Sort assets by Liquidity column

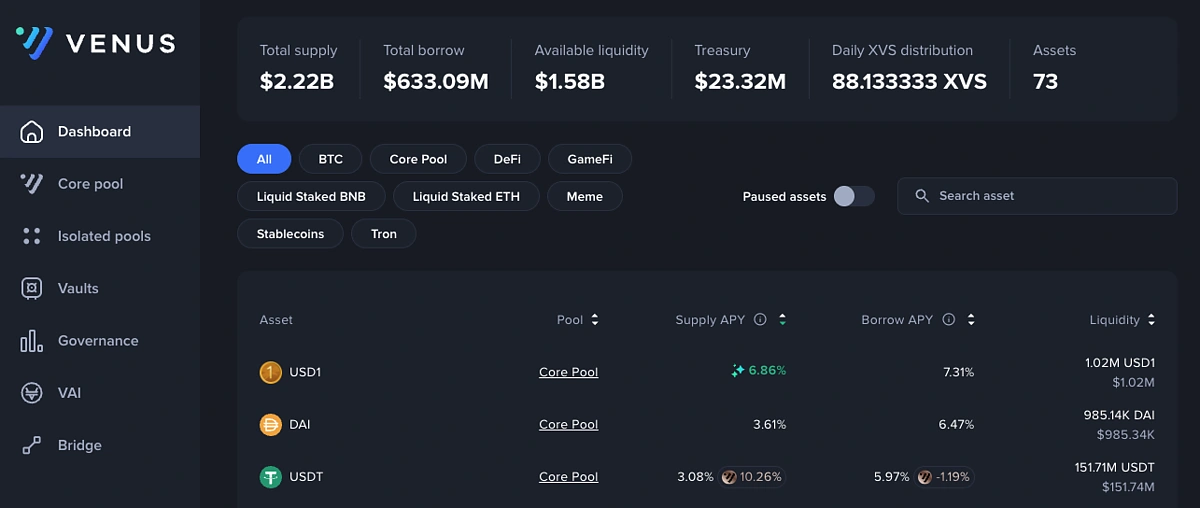[1152, 320]
